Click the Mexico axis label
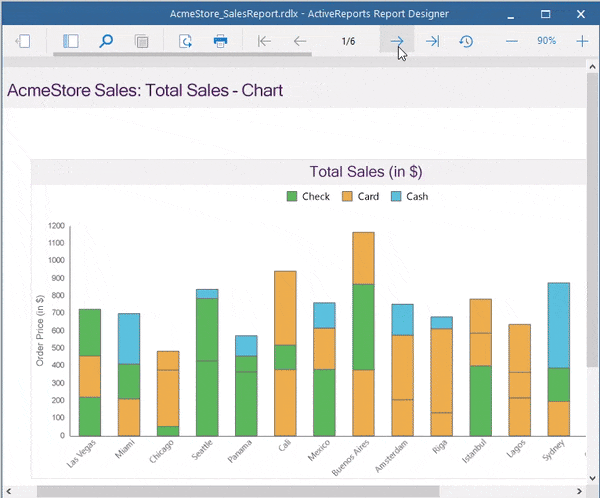Image resolution: width=600 pixels, height=498 pixels. (319, 450)
